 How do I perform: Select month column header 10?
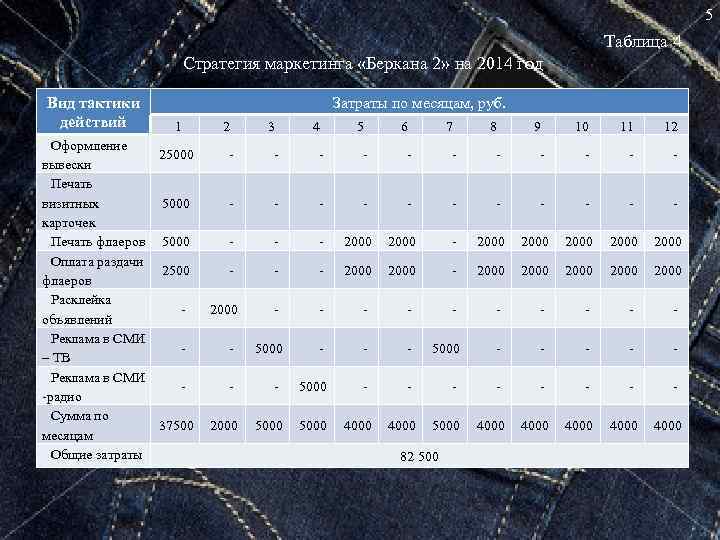click(x=582, y=126)
